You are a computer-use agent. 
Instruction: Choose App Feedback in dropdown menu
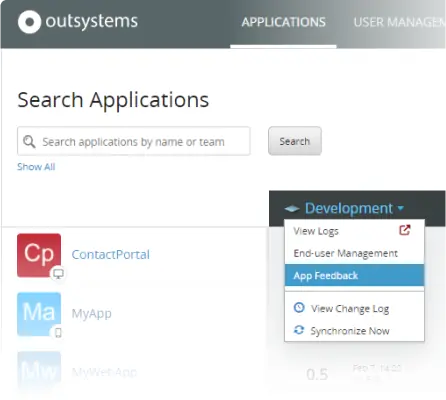pos(354,275)
